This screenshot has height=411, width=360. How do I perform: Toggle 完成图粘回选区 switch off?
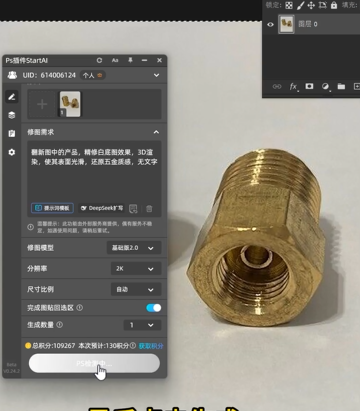click(x=154, y=308)
